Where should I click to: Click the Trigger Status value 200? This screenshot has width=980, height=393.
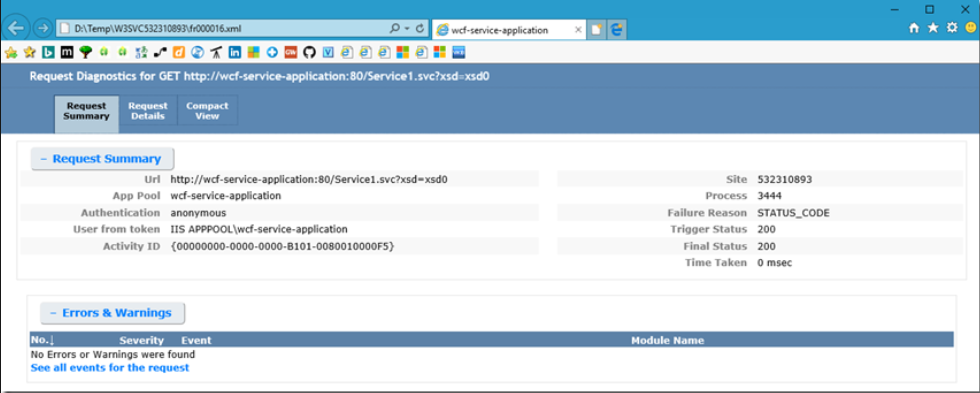coord(766,229)
